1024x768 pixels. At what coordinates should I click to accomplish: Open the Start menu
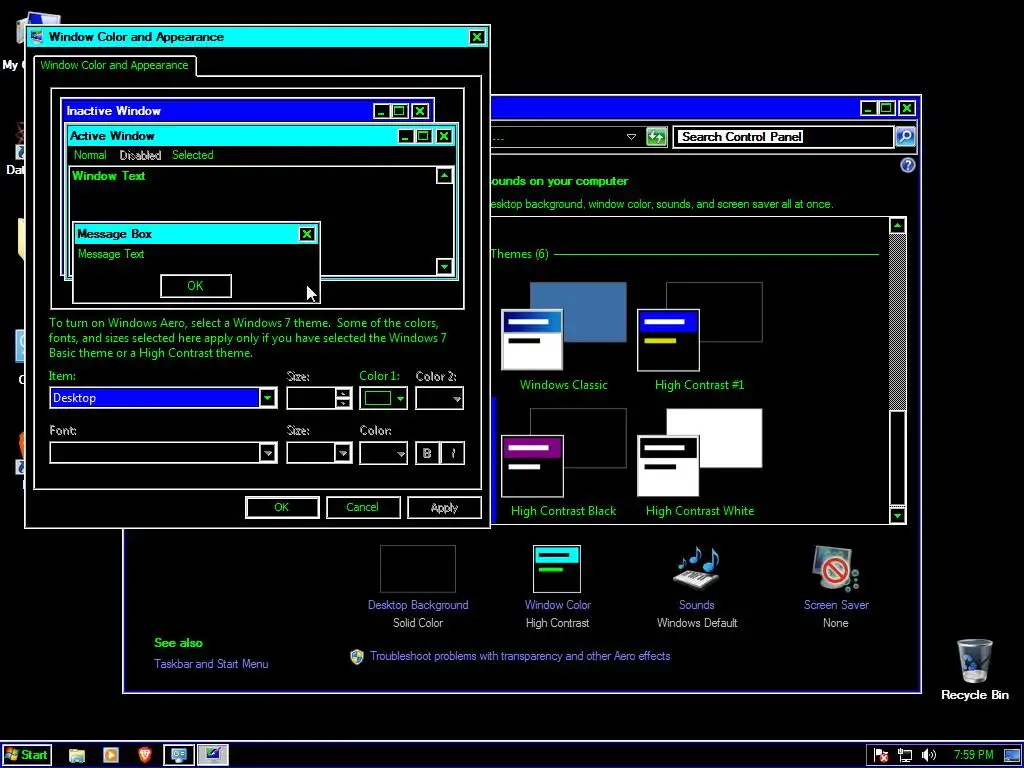(x=27, y=756)
